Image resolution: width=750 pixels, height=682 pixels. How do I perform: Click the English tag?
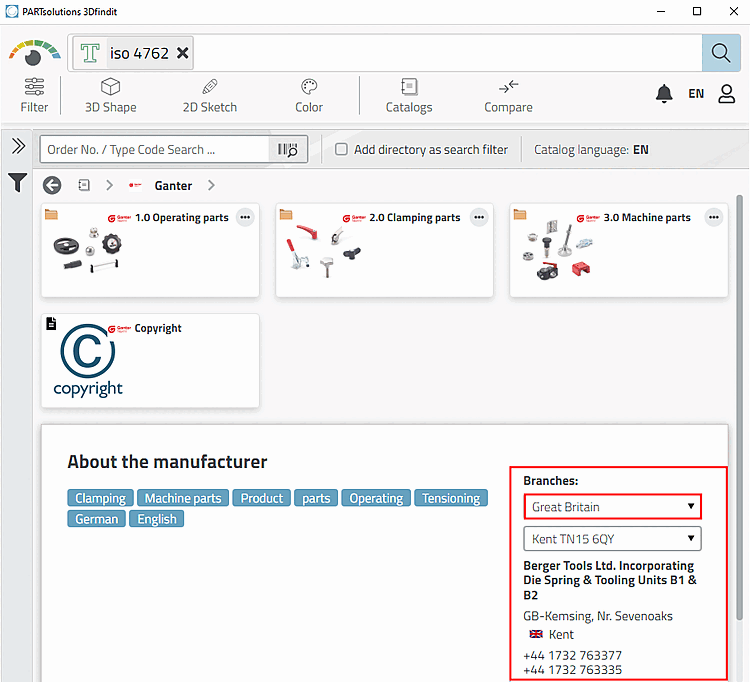pyautogui.click(x=157, y=519)
